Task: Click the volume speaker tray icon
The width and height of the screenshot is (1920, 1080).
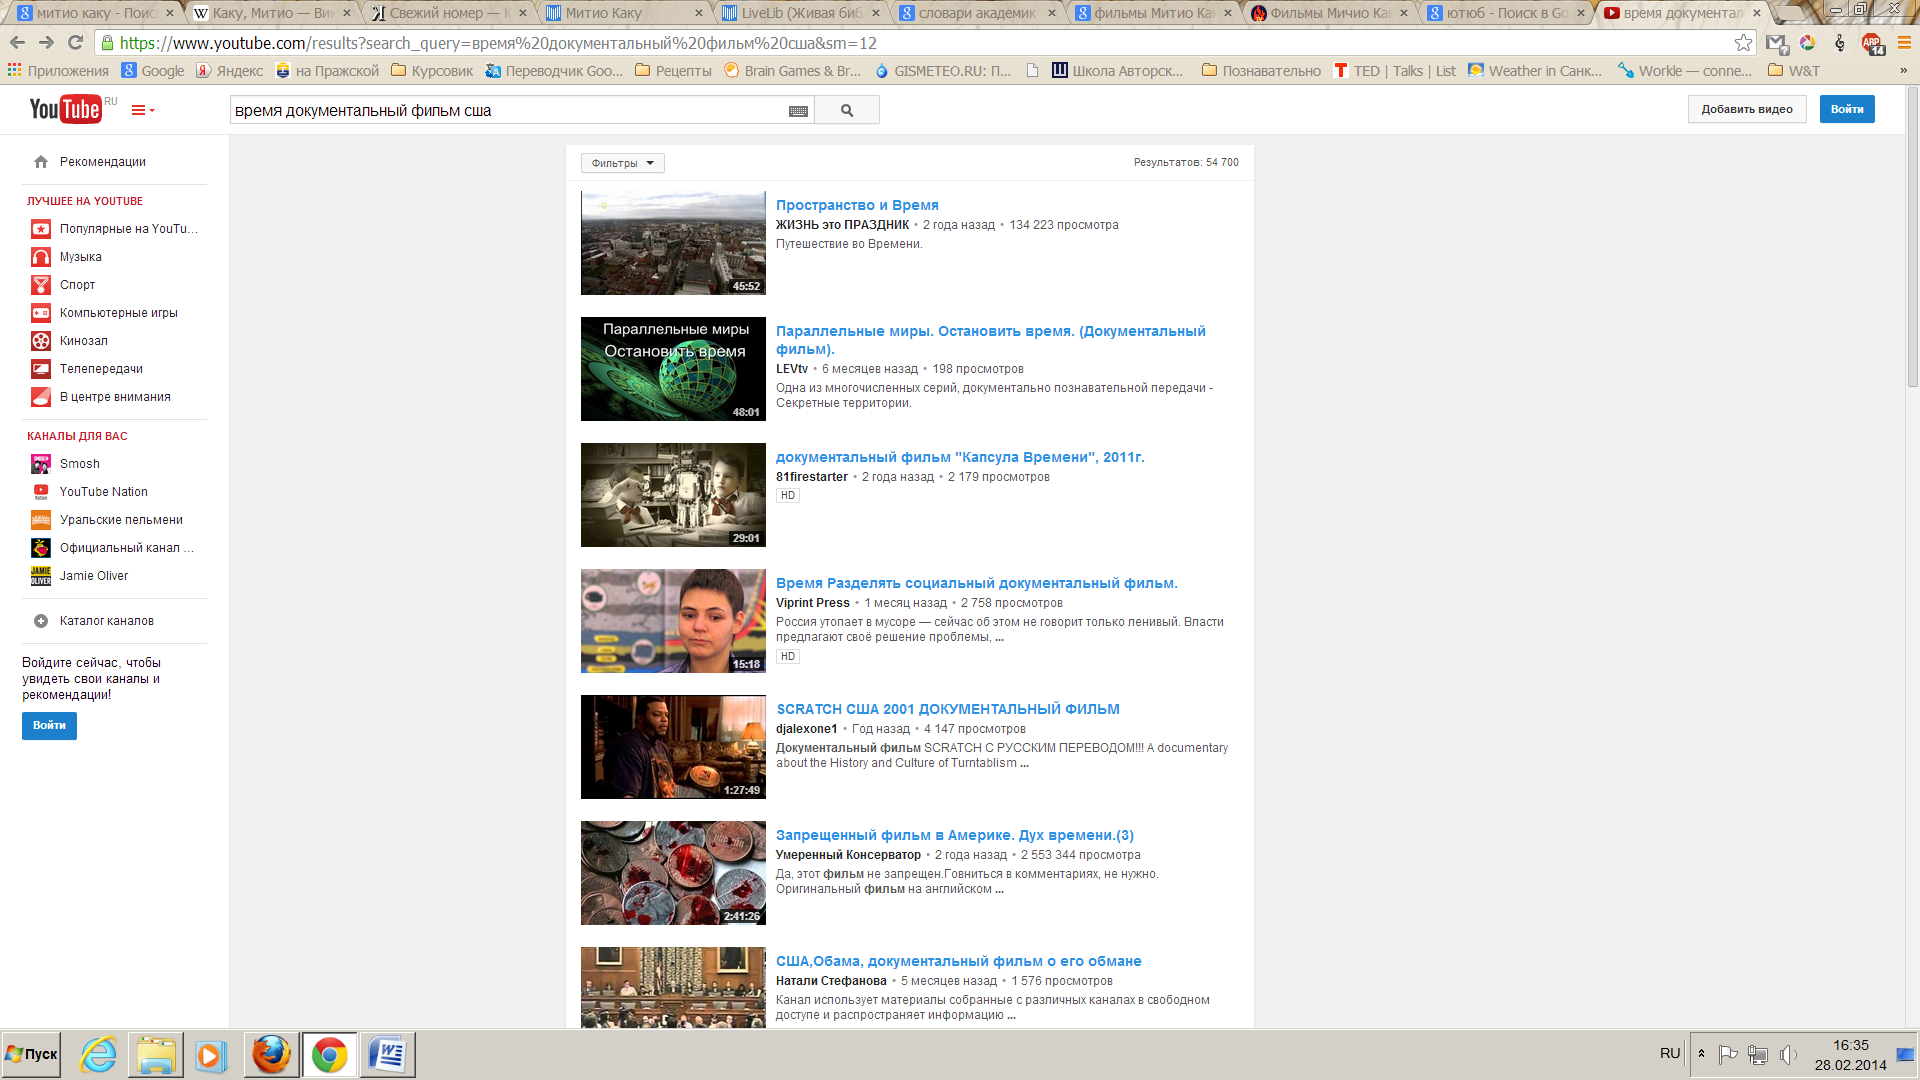Action: point(1789,1055)
